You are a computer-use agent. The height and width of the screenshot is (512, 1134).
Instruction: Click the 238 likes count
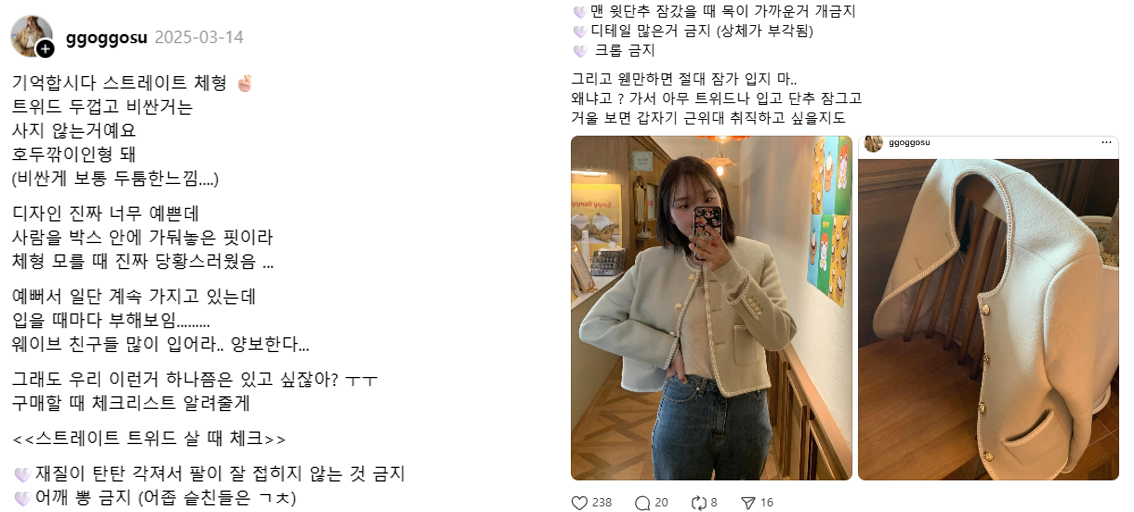click(x=602, y=503)
